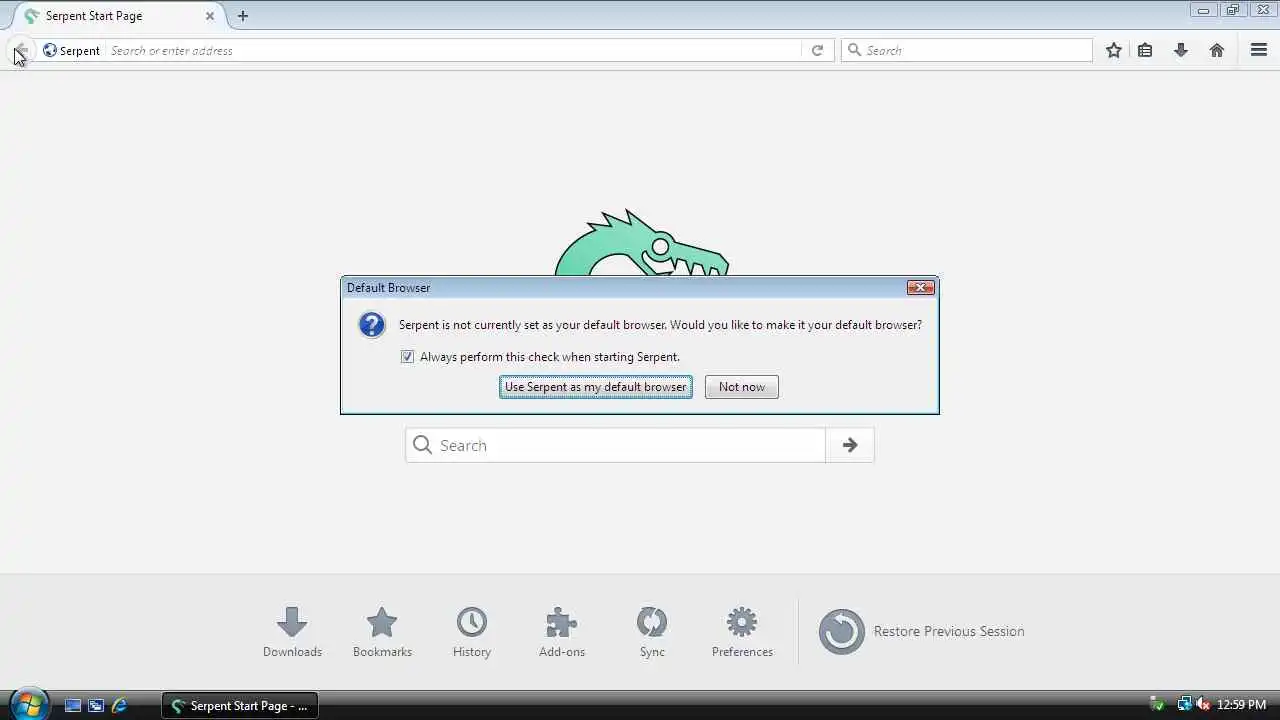Open Sync from start page
Viewport: 1280px width, 720px height.
652,632
